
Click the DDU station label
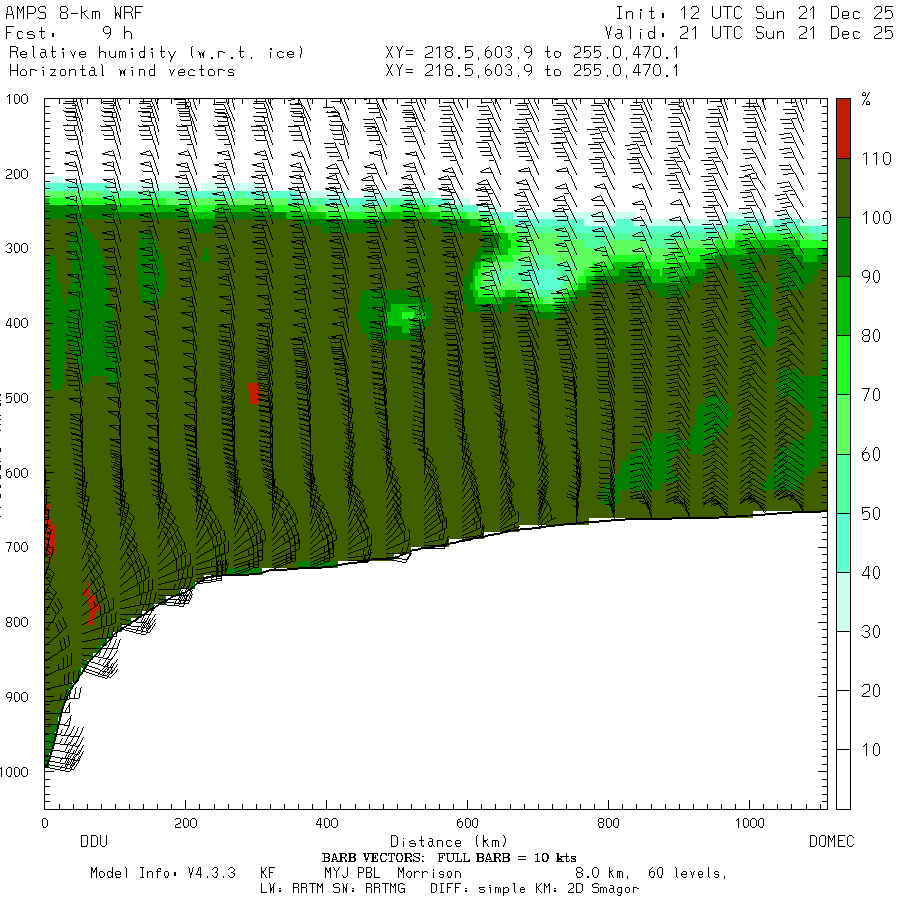pos(94,841)
